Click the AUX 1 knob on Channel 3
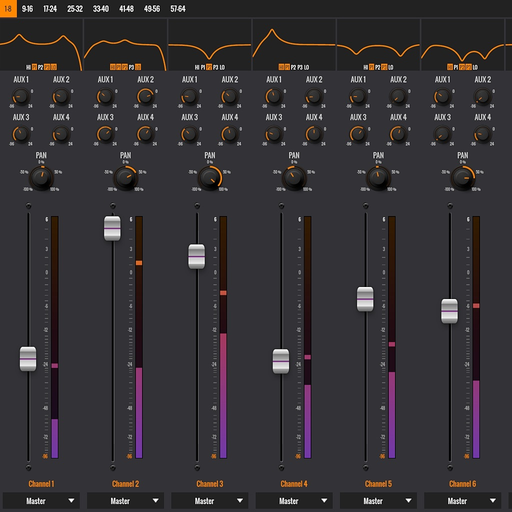 tap(190, 97)
